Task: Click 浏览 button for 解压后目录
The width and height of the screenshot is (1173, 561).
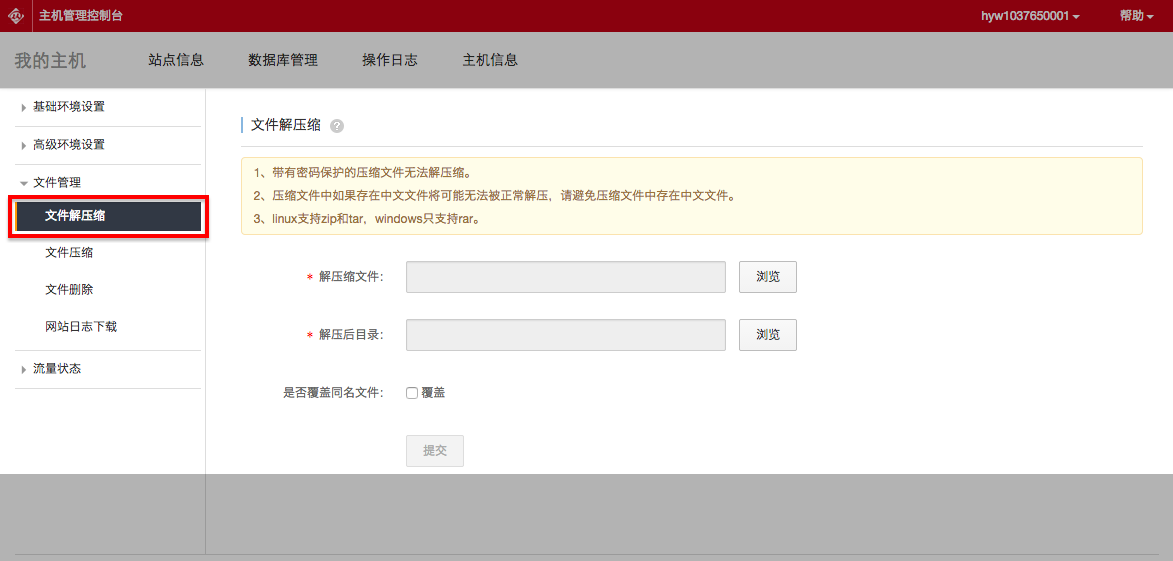Action: coord(768,335)
